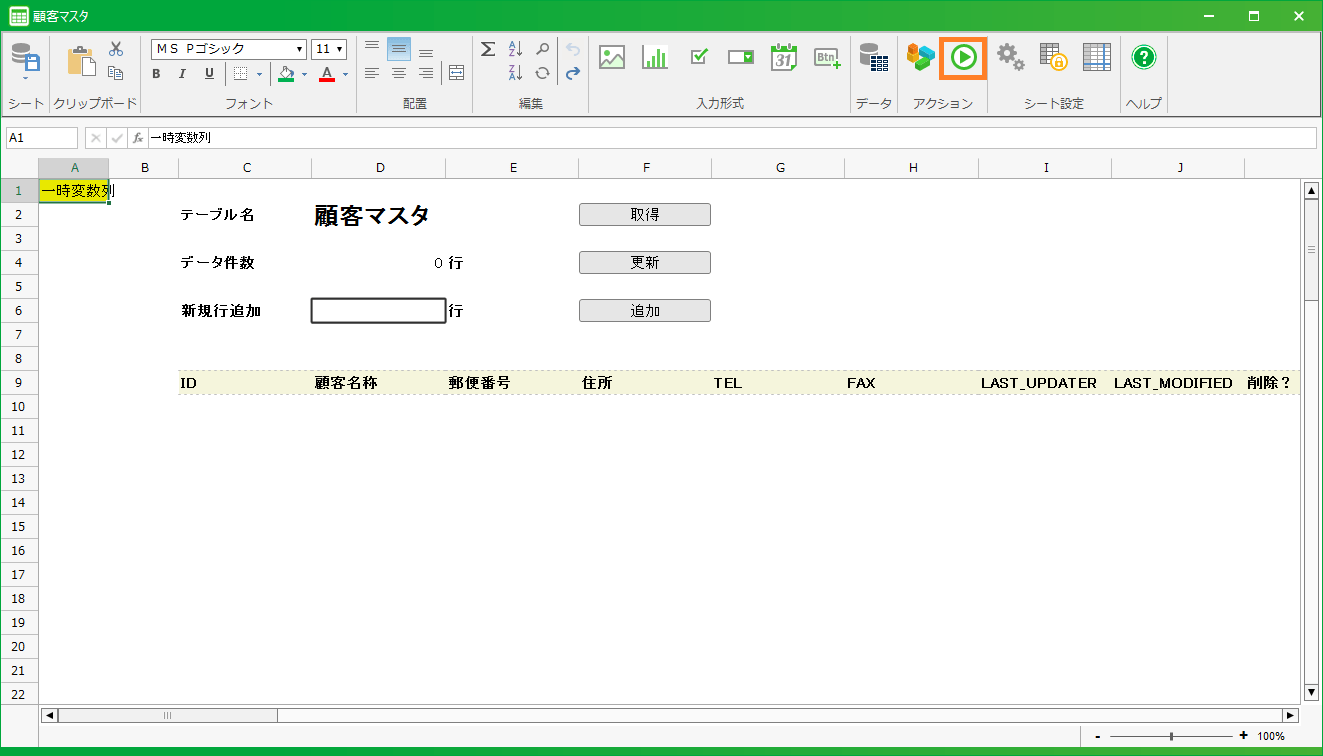Click the add button (Btn+) icon
This screenshot has height=756, width=1323.
coord(827,58)
